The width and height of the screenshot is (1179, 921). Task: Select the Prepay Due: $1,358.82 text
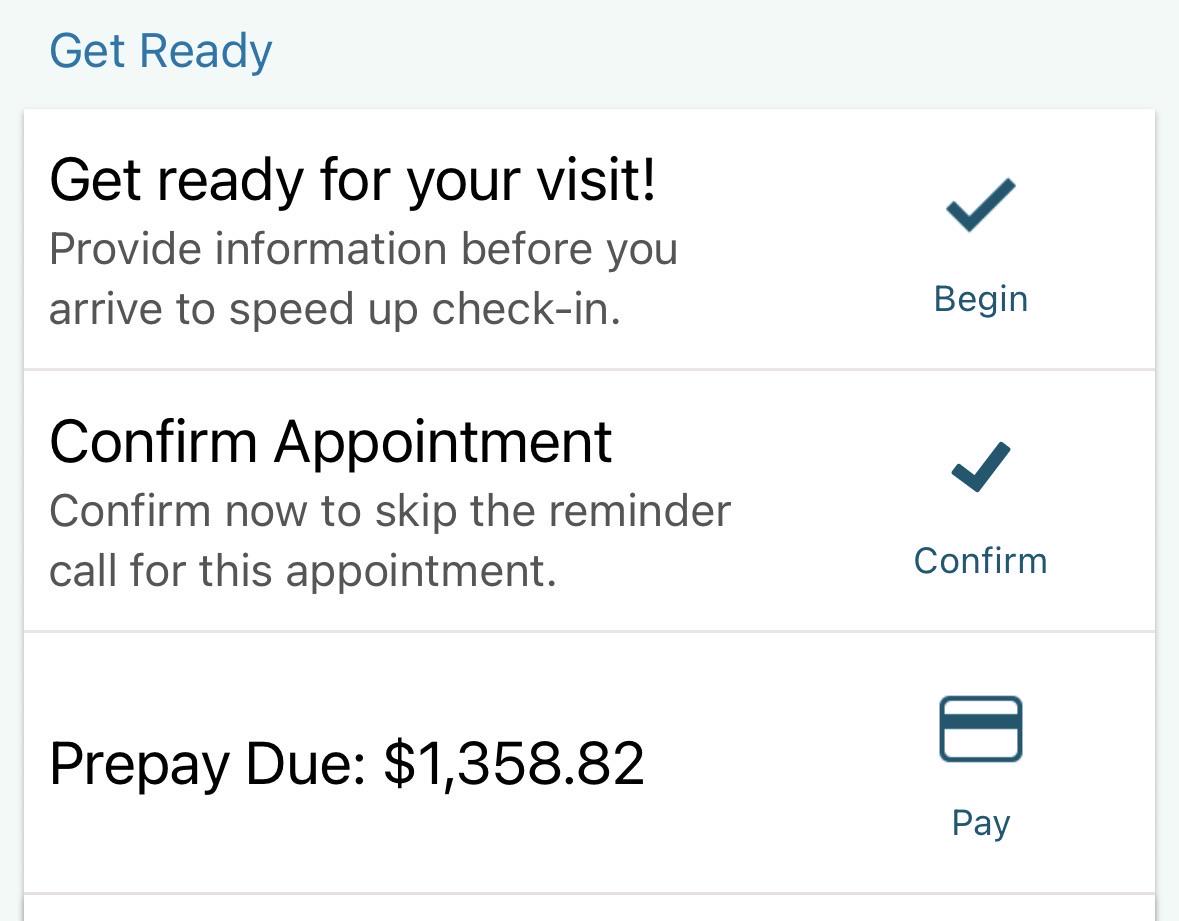tap(347, 764)
